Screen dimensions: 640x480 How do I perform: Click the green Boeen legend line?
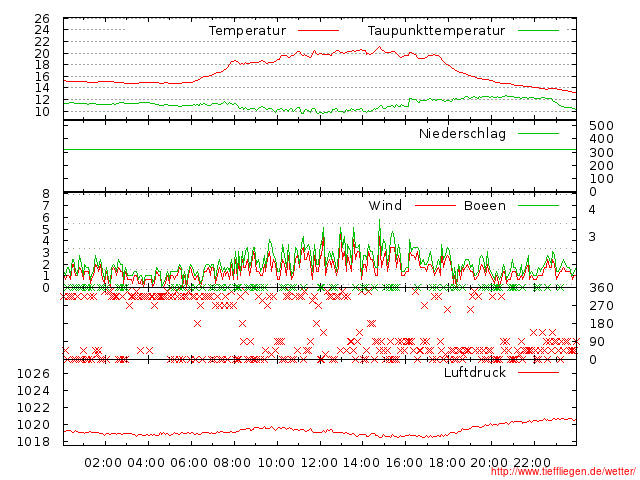[538, 206]
